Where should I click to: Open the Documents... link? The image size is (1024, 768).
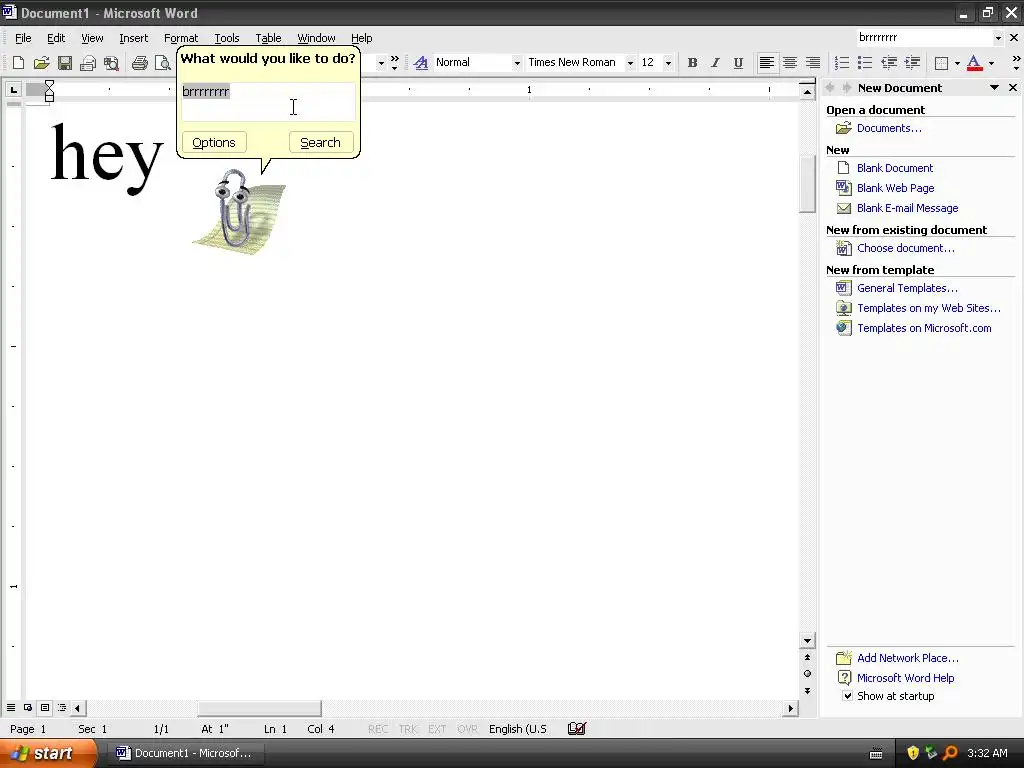[x=889, y=128]
